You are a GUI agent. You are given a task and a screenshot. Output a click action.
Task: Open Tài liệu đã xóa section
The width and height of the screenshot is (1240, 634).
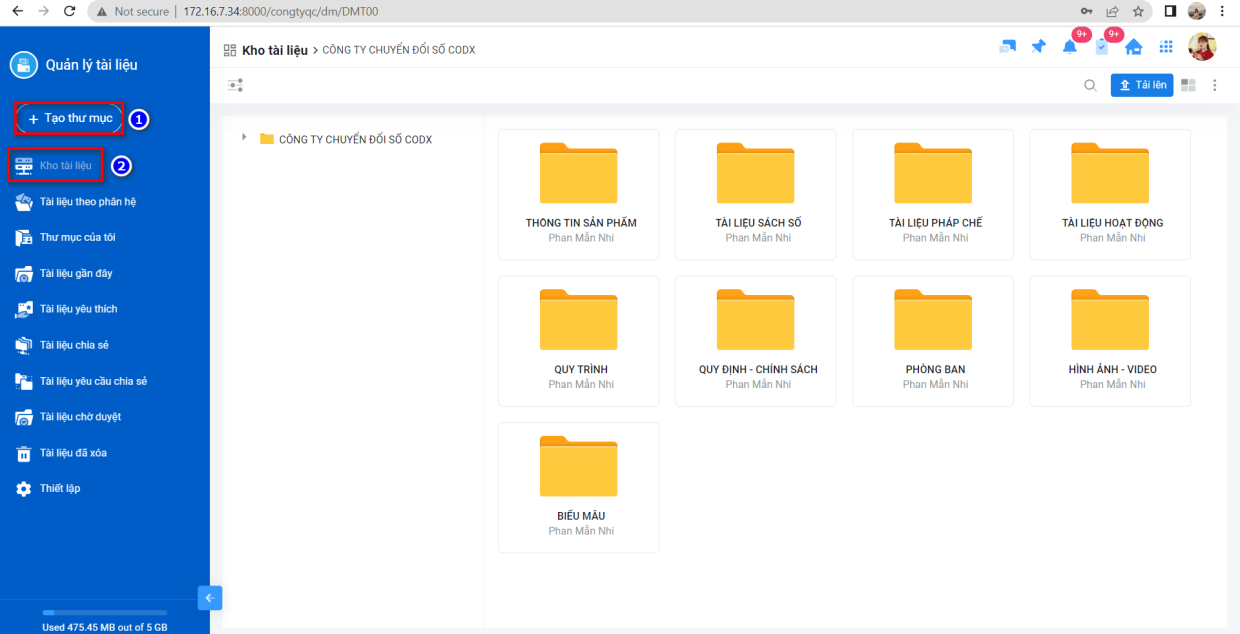click(72, 453)
